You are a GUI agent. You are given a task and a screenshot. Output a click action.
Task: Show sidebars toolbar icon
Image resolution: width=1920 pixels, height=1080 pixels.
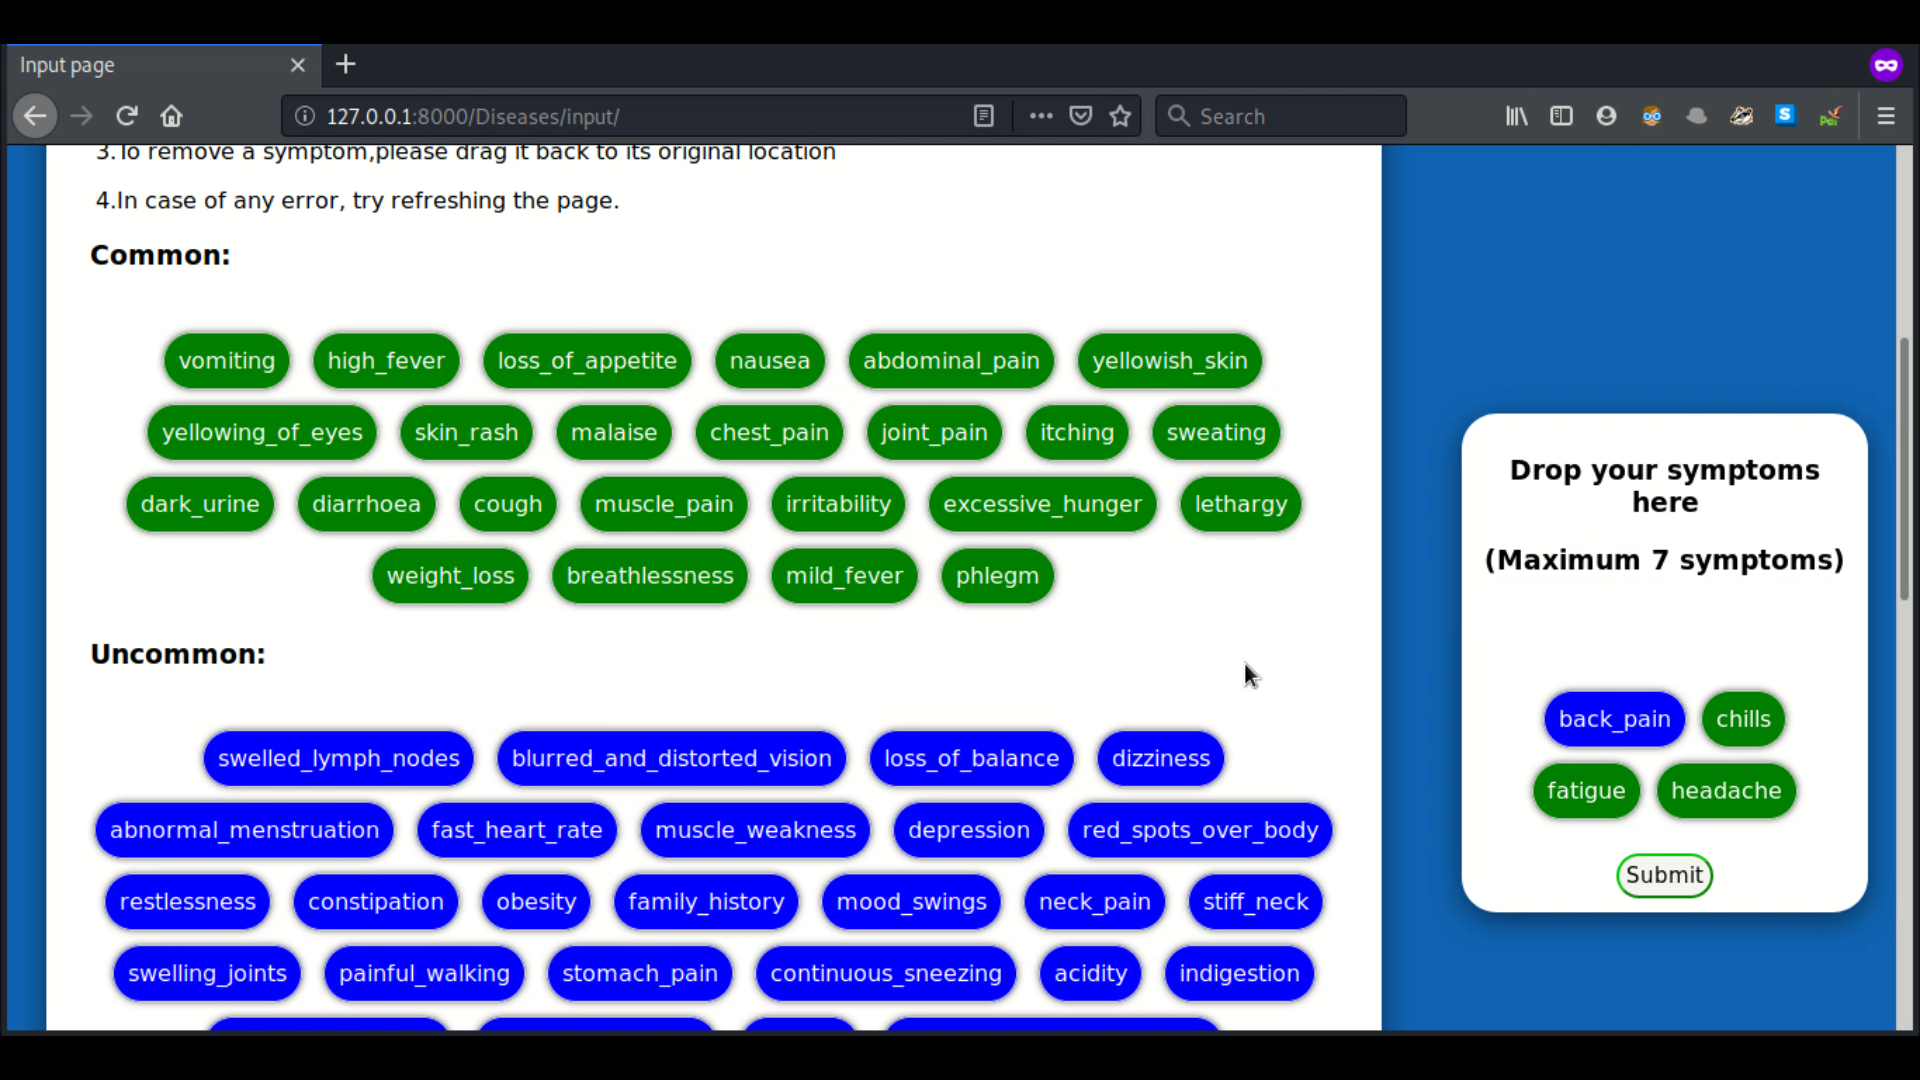(x=1561, y=116)
